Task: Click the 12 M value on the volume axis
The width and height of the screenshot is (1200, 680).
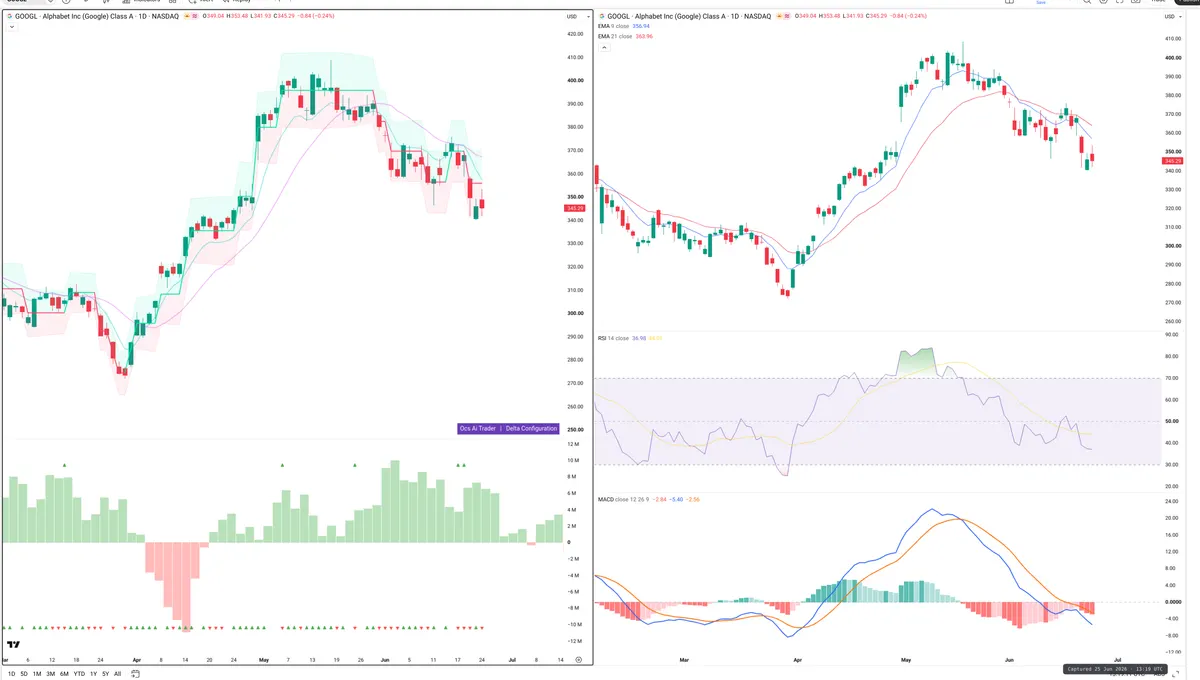Action: point(573,444)
